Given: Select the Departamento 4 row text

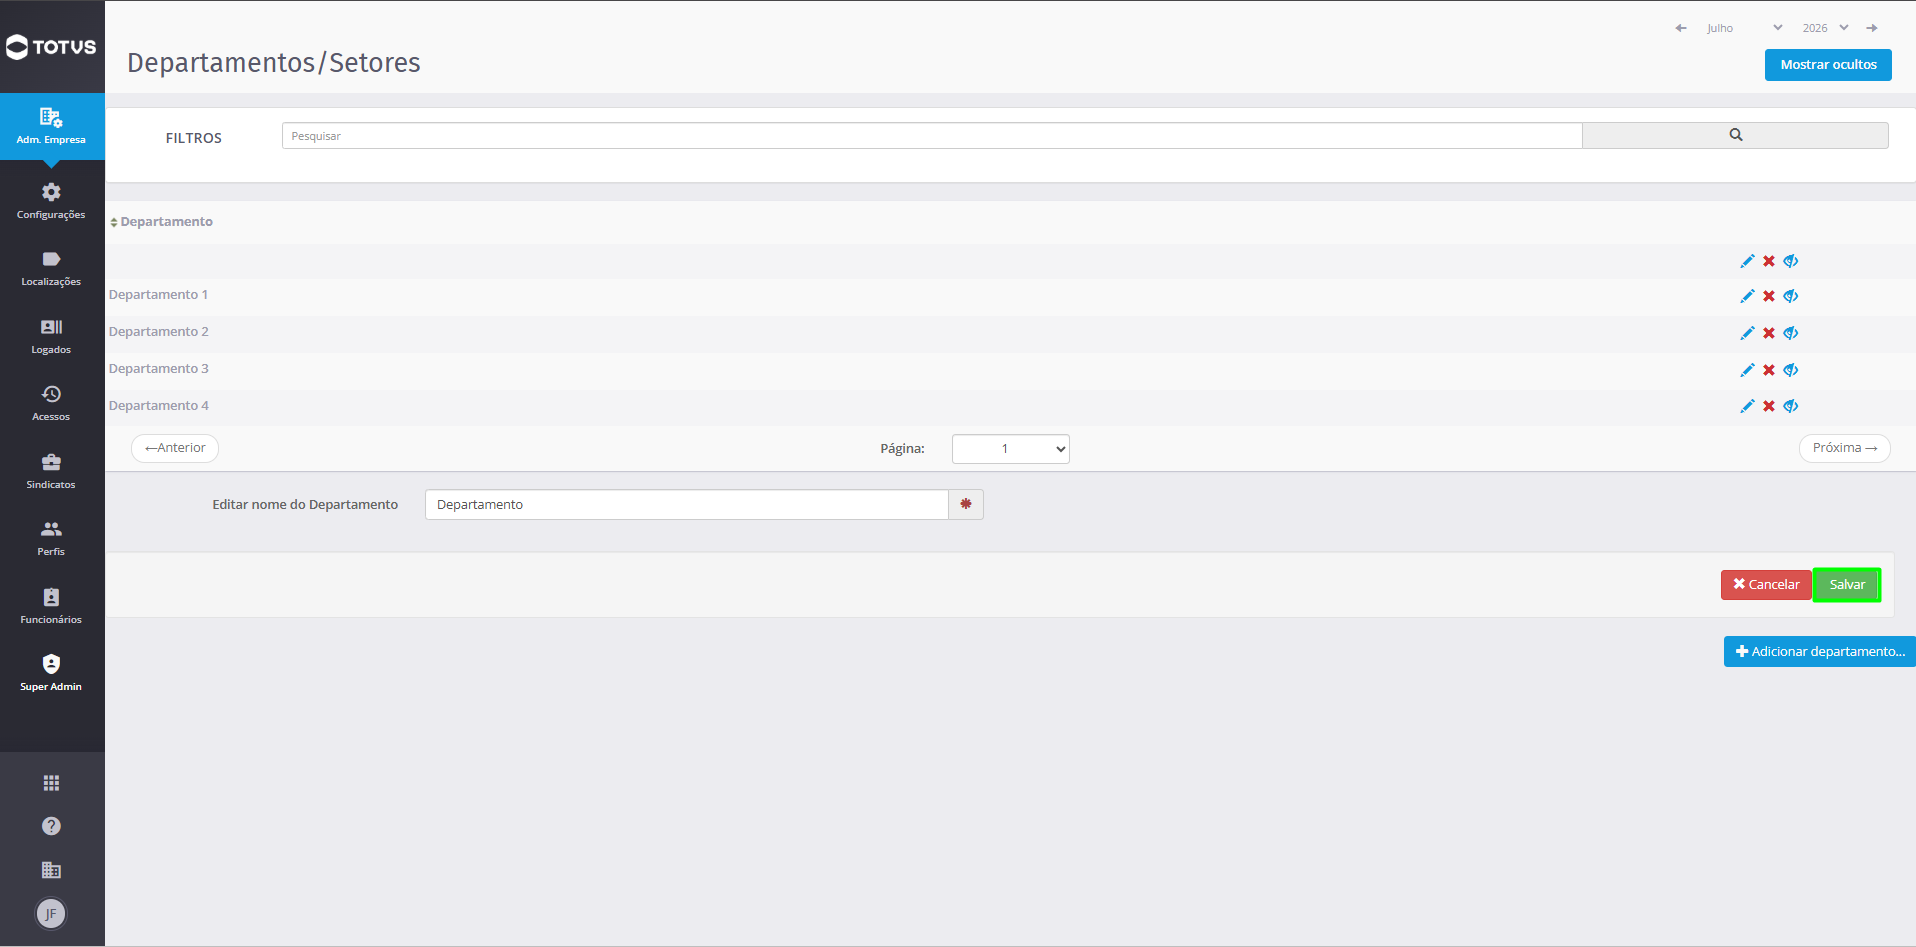Looking at the screenshot, I should click(158, 406).
